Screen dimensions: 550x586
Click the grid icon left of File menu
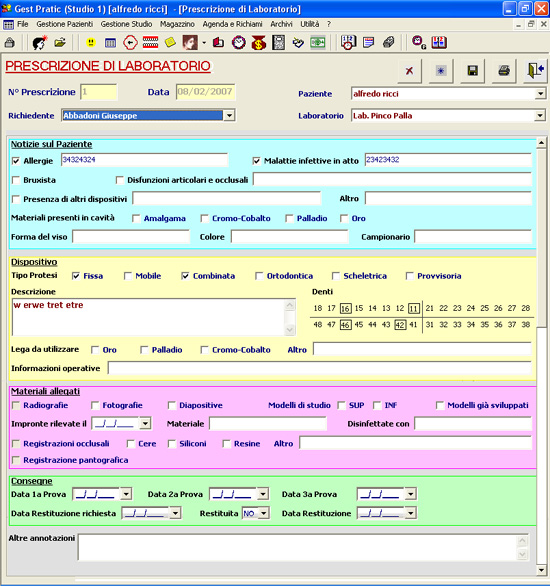coord(8,25)
